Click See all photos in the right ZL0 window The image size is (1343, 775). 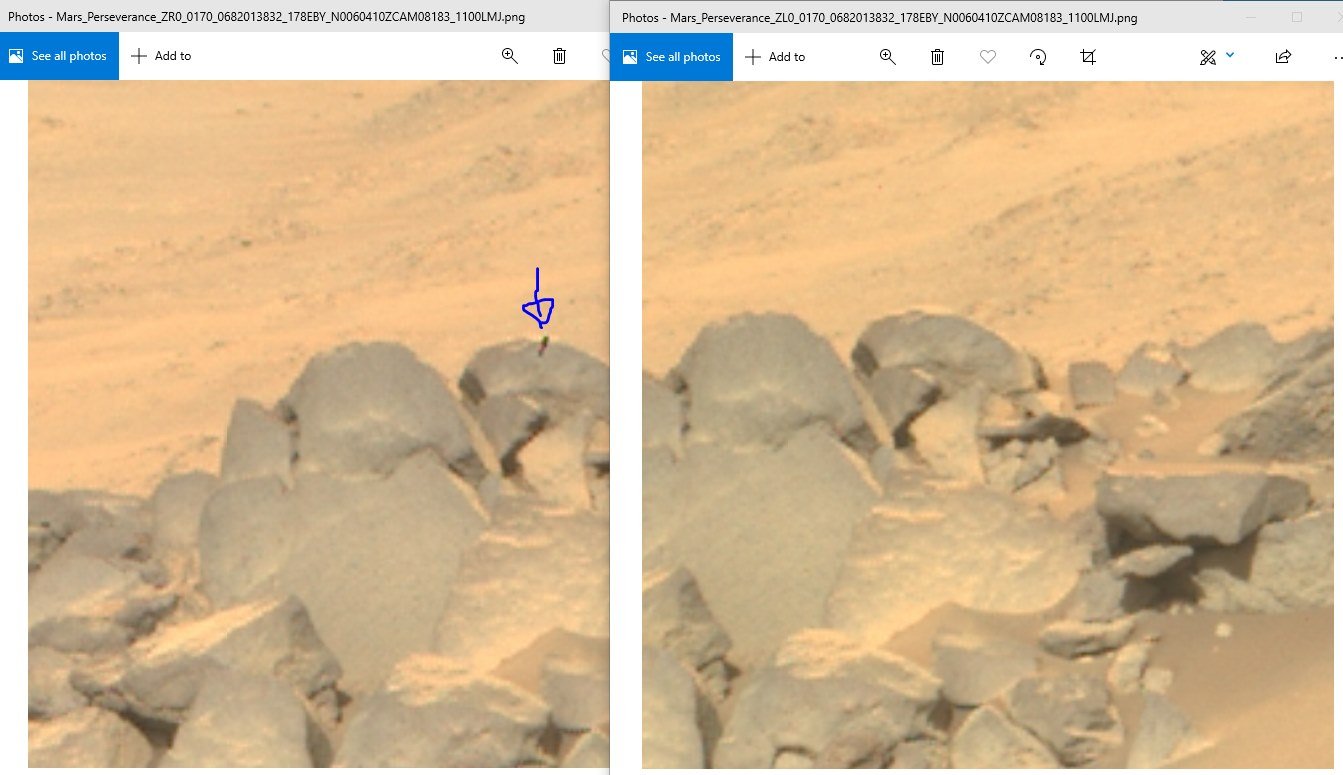(672, 57)
